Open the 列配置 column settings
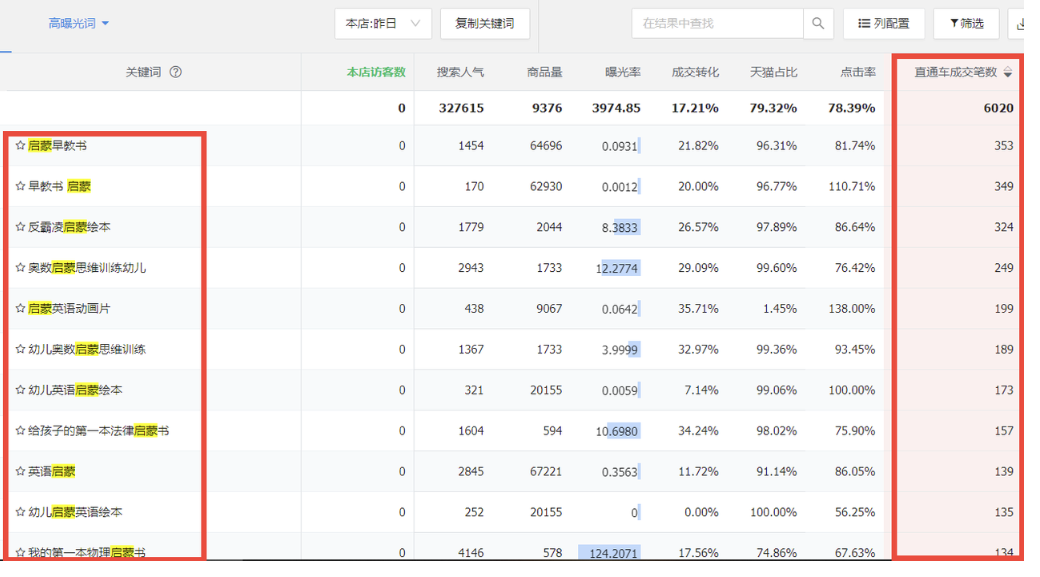 click(884, 23)
